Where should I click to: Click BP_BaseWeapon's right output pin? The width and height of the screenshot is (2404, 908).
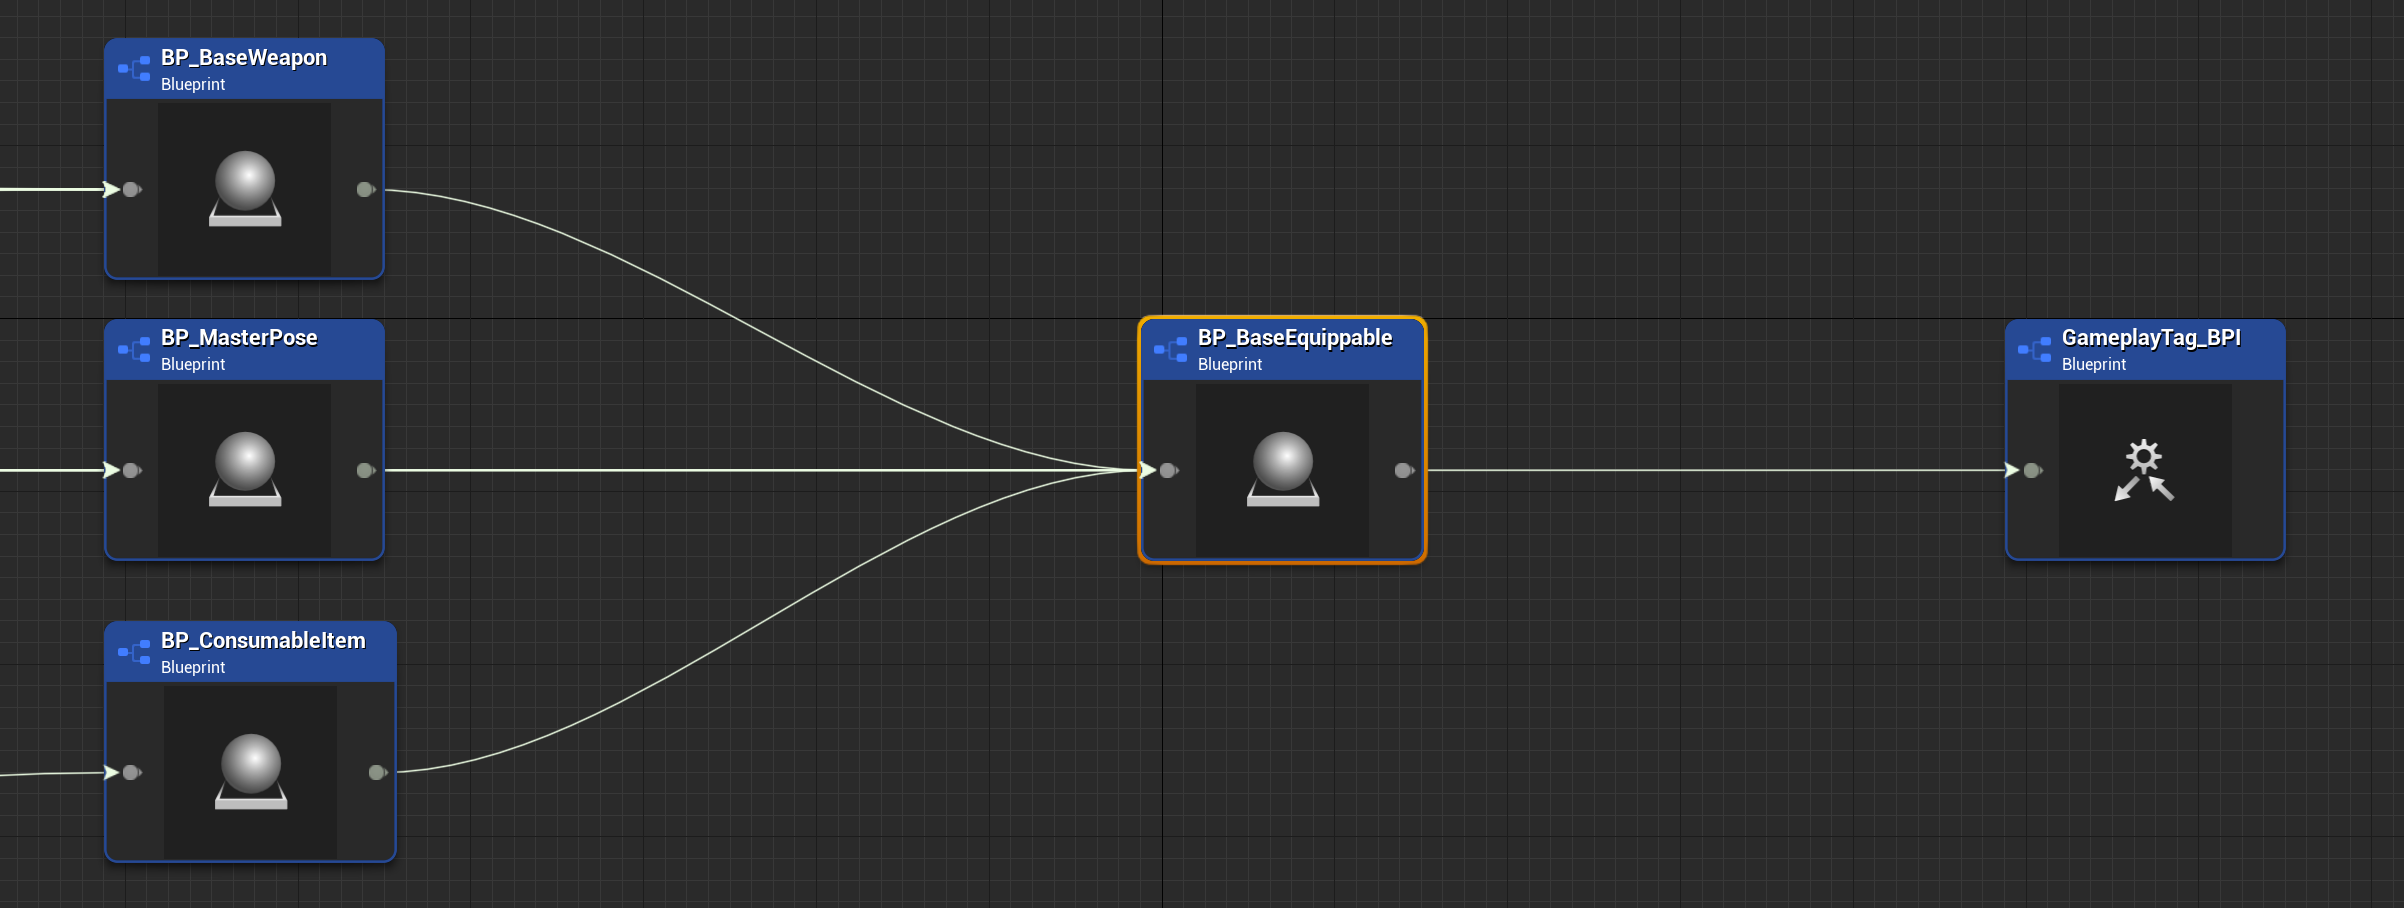point(366,189)
